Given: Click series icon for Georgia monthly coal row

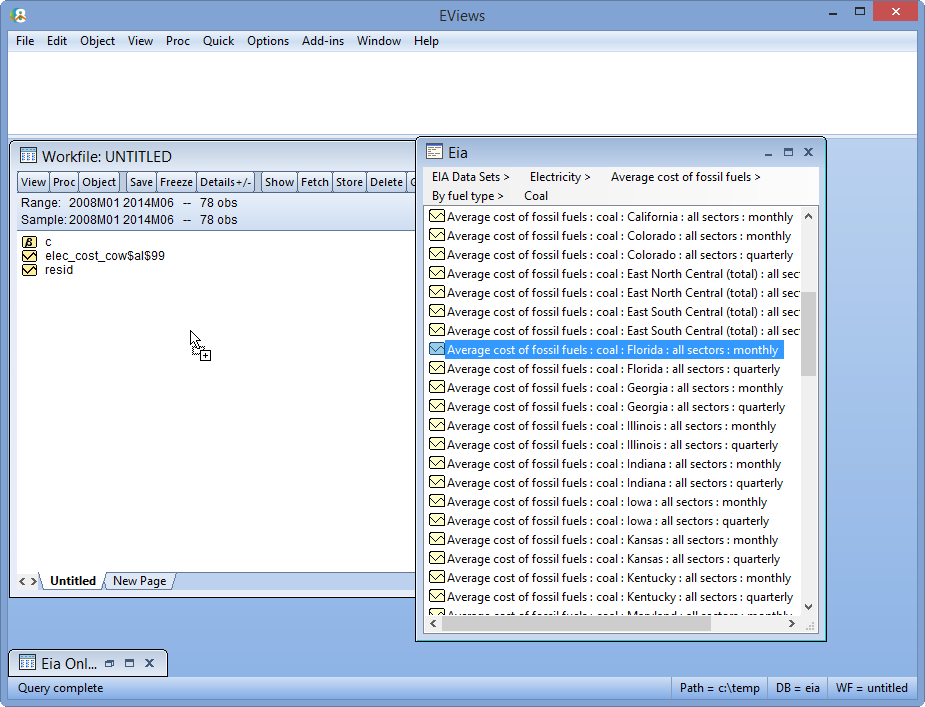Looking at the screenshot, I should pyautogui.click(x=436, y=388).
